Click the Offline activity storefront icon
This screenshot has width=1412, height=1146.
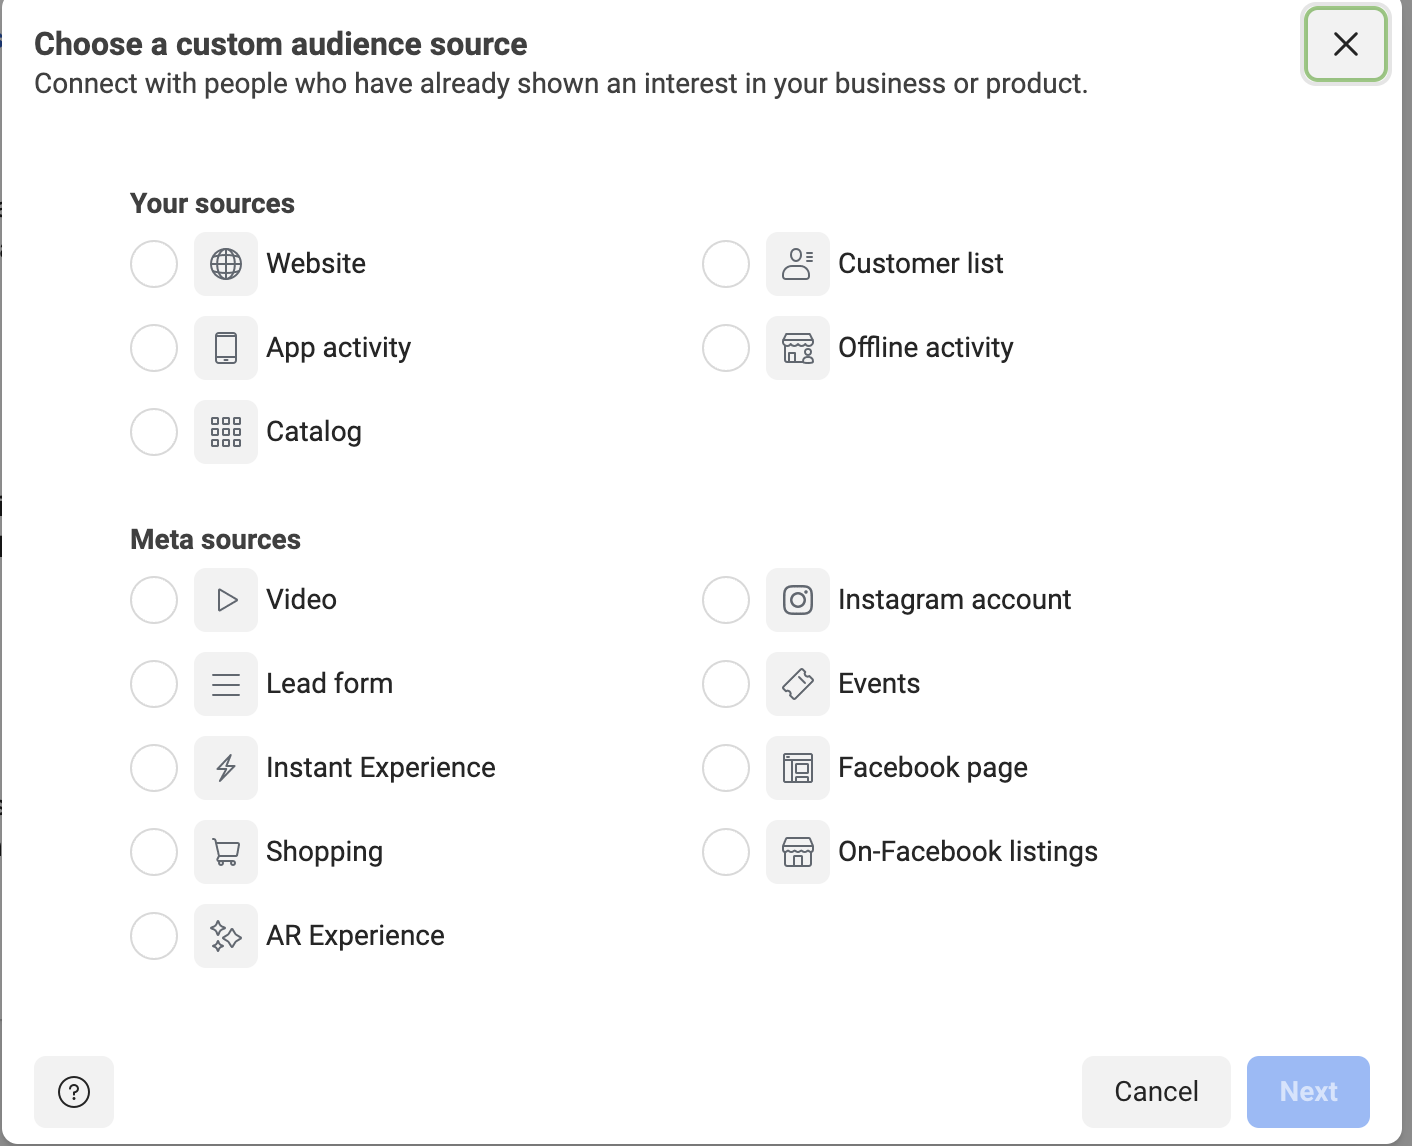click(x=797, y=348)
